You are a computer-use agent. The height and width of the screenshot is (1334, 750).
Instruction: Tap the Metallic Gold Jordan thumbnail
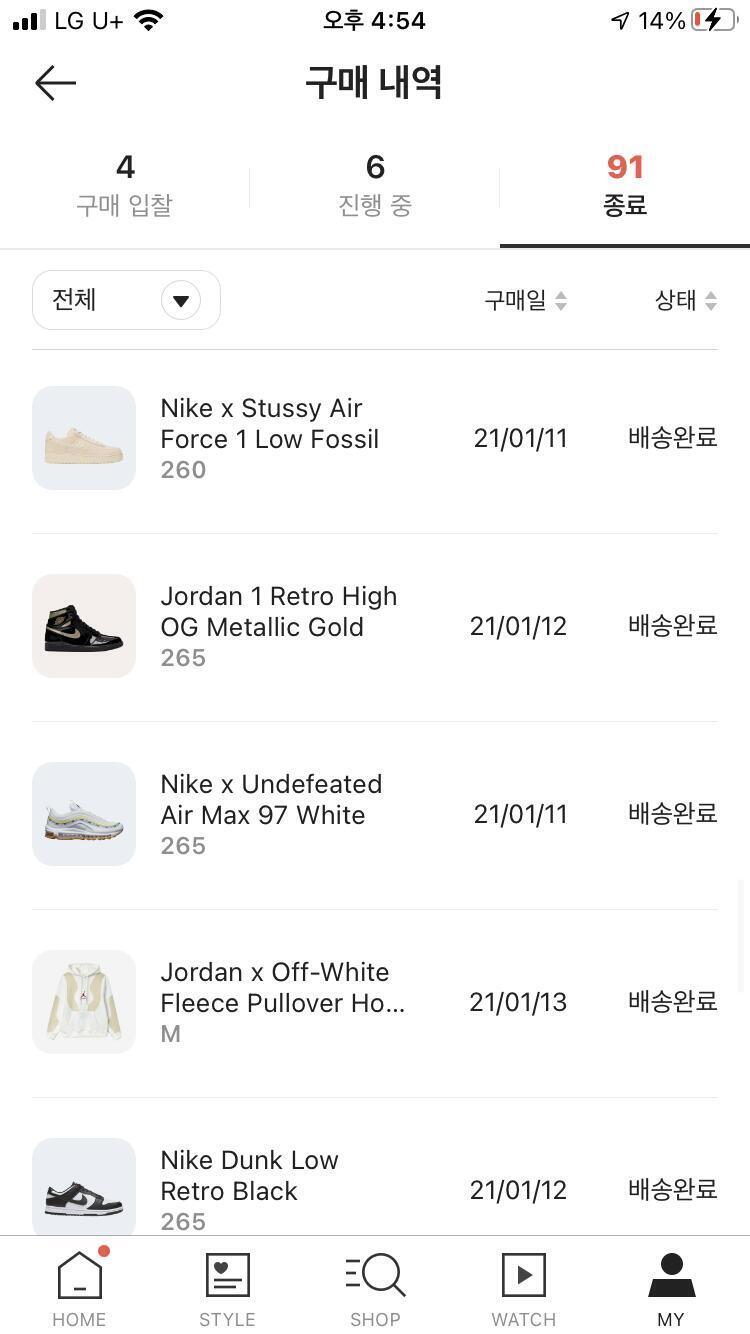(84, 626)
